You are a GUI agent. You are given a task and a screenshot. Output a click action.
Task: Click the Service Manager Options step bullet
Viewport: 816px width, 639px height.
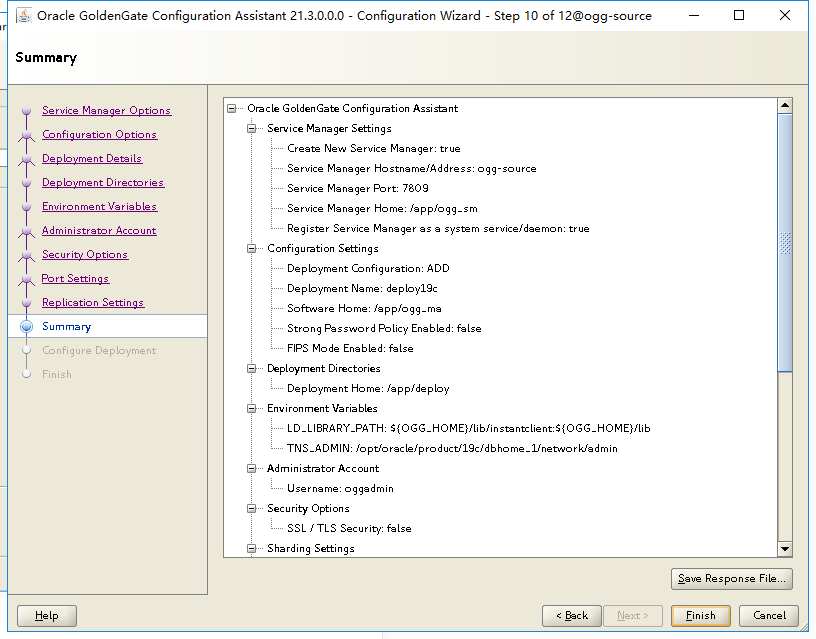(27, 110)
